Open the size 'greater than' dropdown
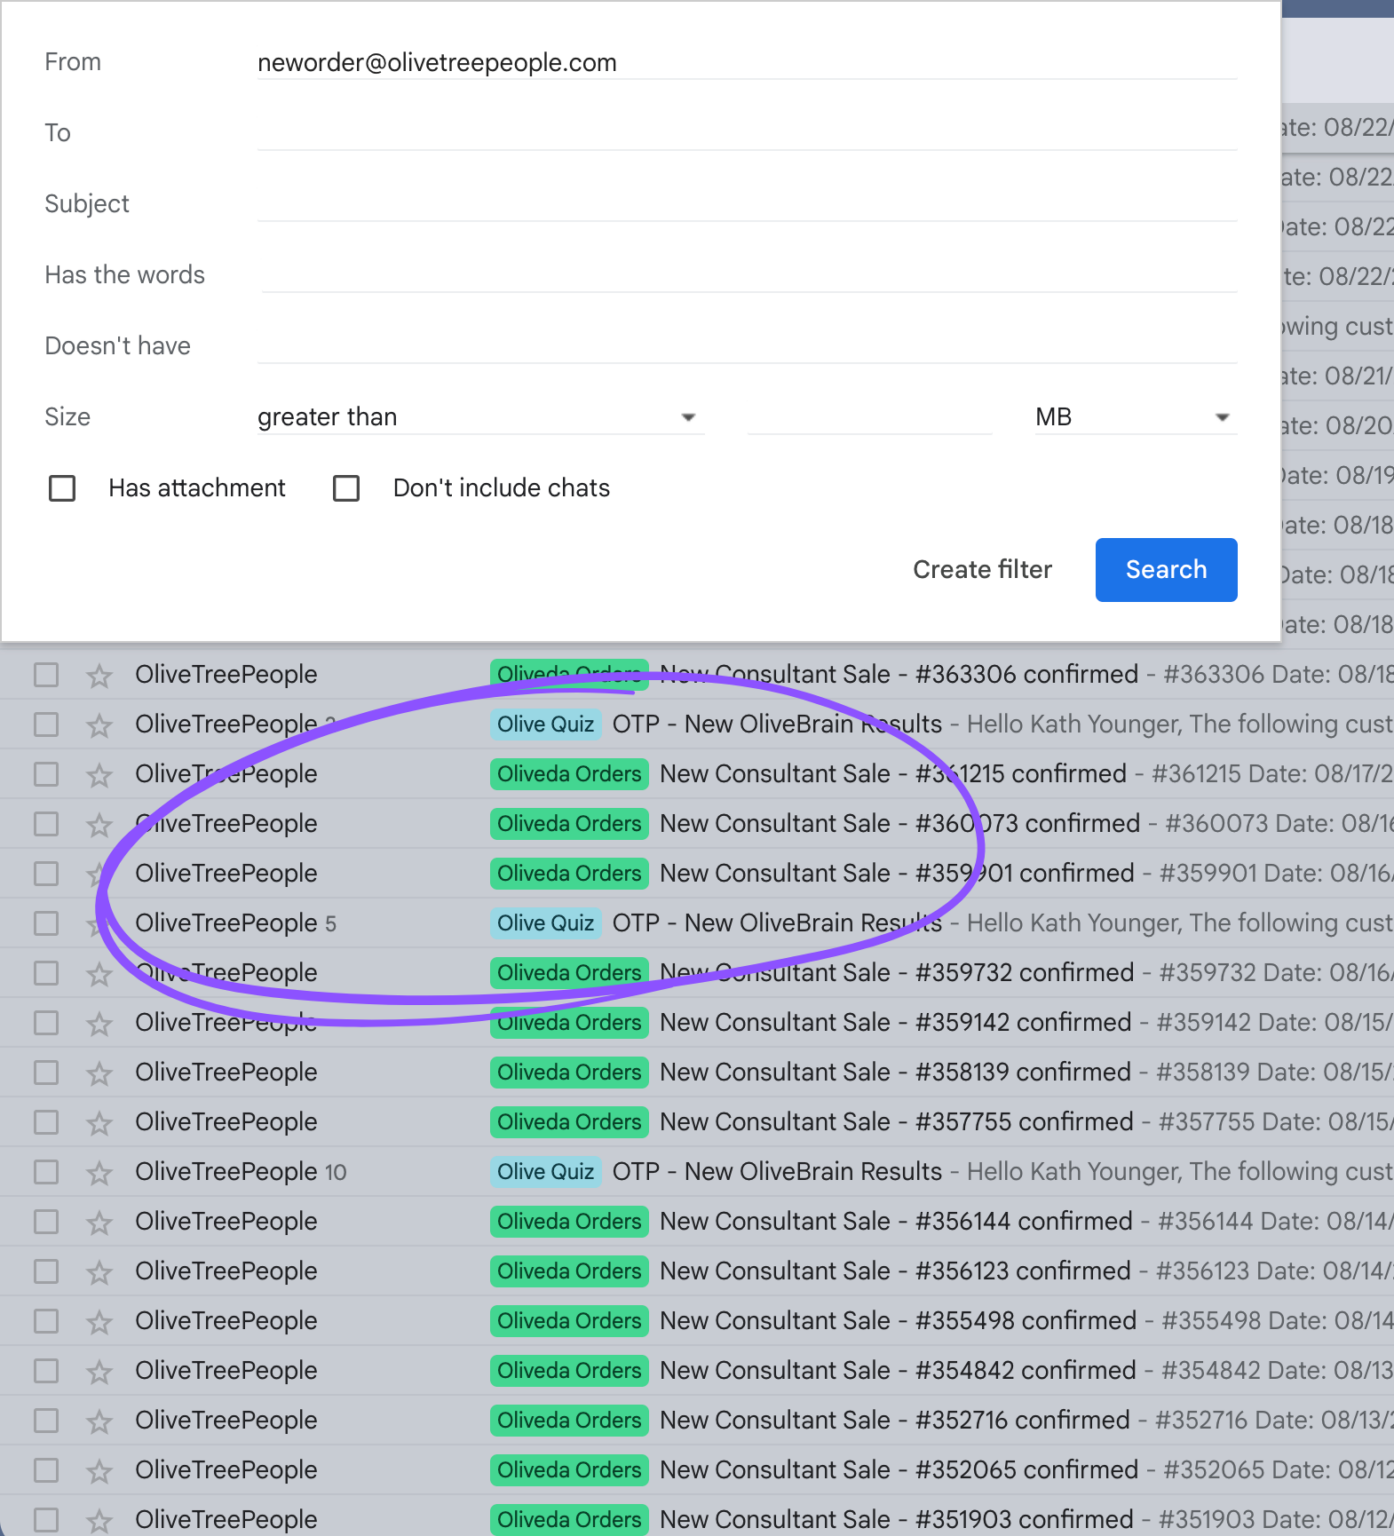This screenshot has width=1394, height=1536. point(478,417)
